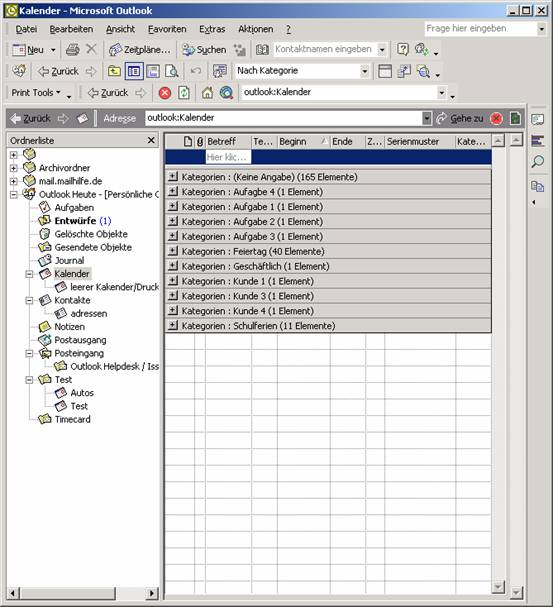Open the outlook:Kalender dropdown in web toolbar
553x607 pixels.
(x=442, y=93)
